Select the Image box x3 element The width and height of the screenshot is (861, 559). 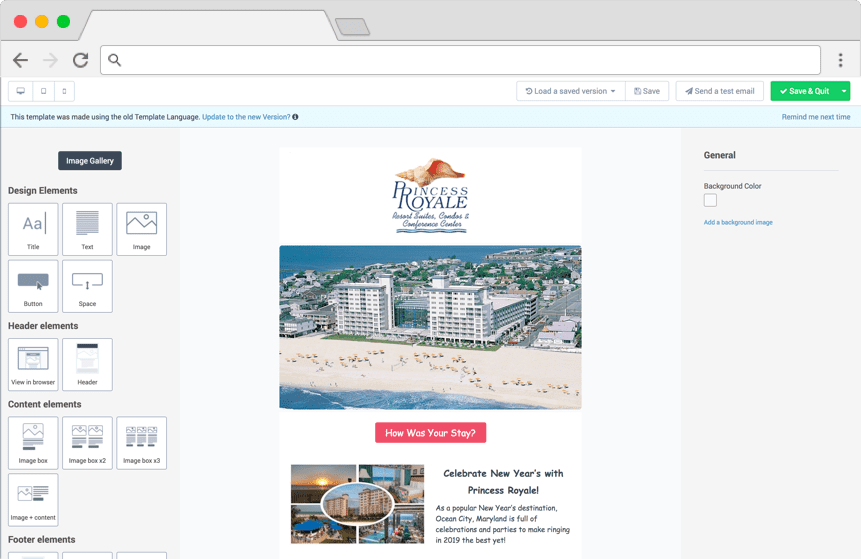coord(142,443)
